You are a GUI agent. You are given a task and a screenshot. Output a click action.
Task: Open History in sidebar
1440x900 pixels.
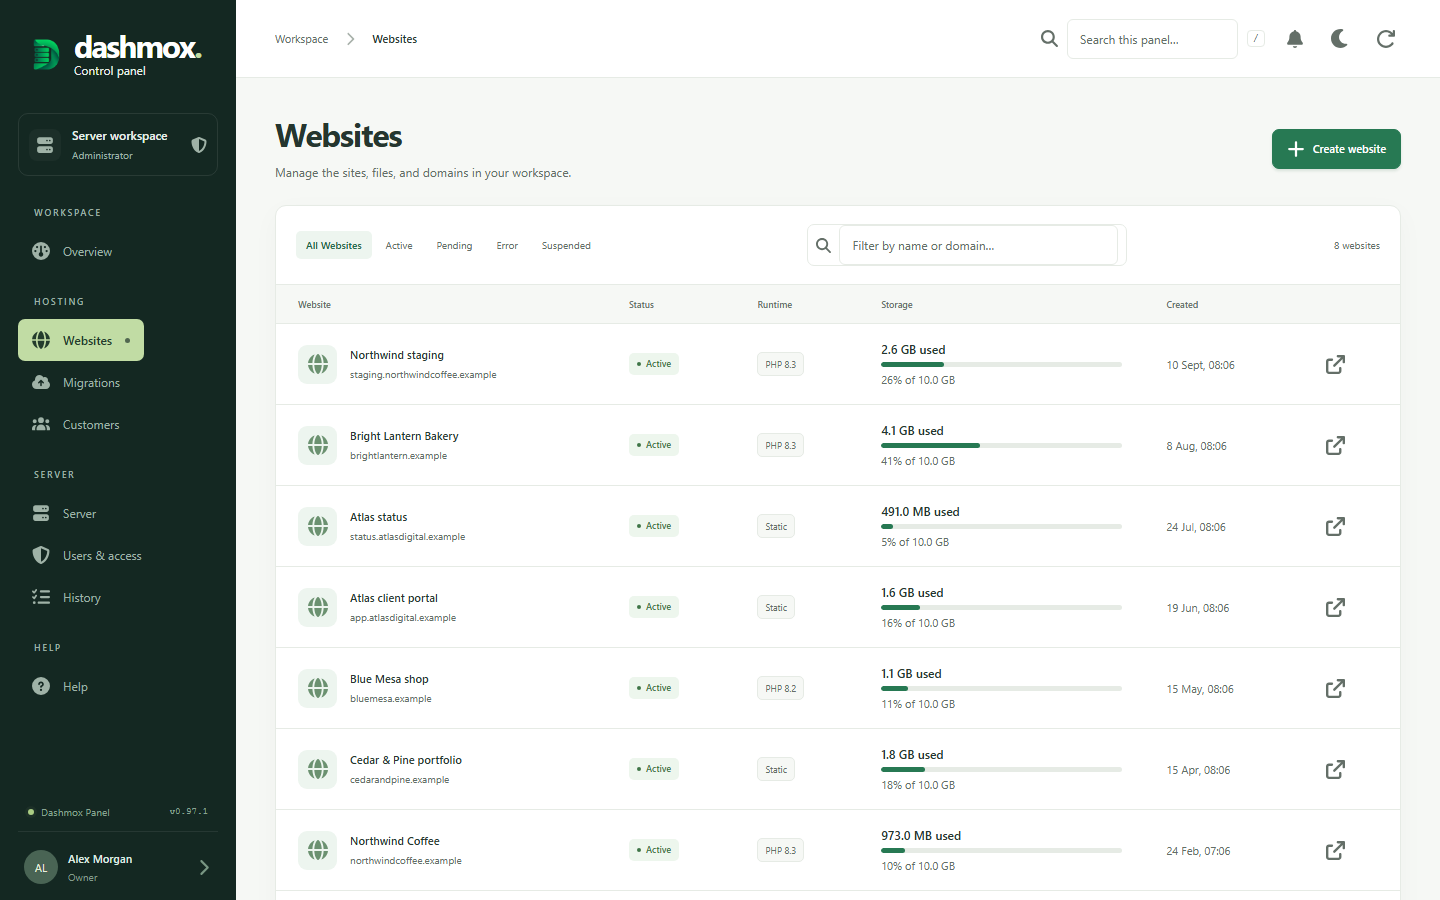67,598
